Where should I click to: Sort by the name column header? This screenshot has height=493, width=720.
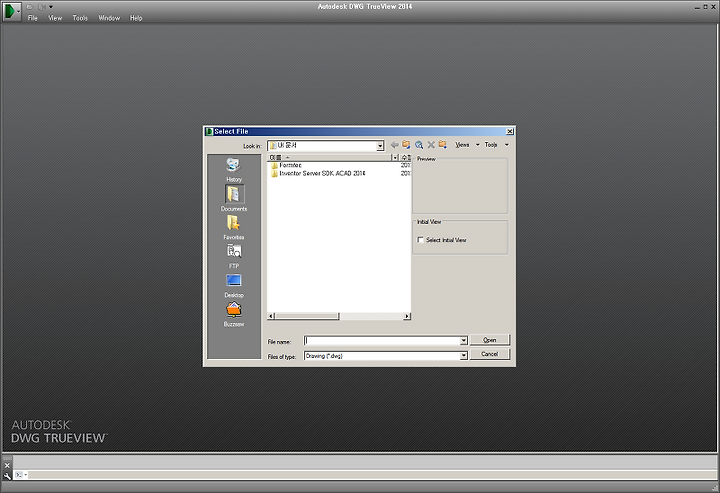pos(329,157)
